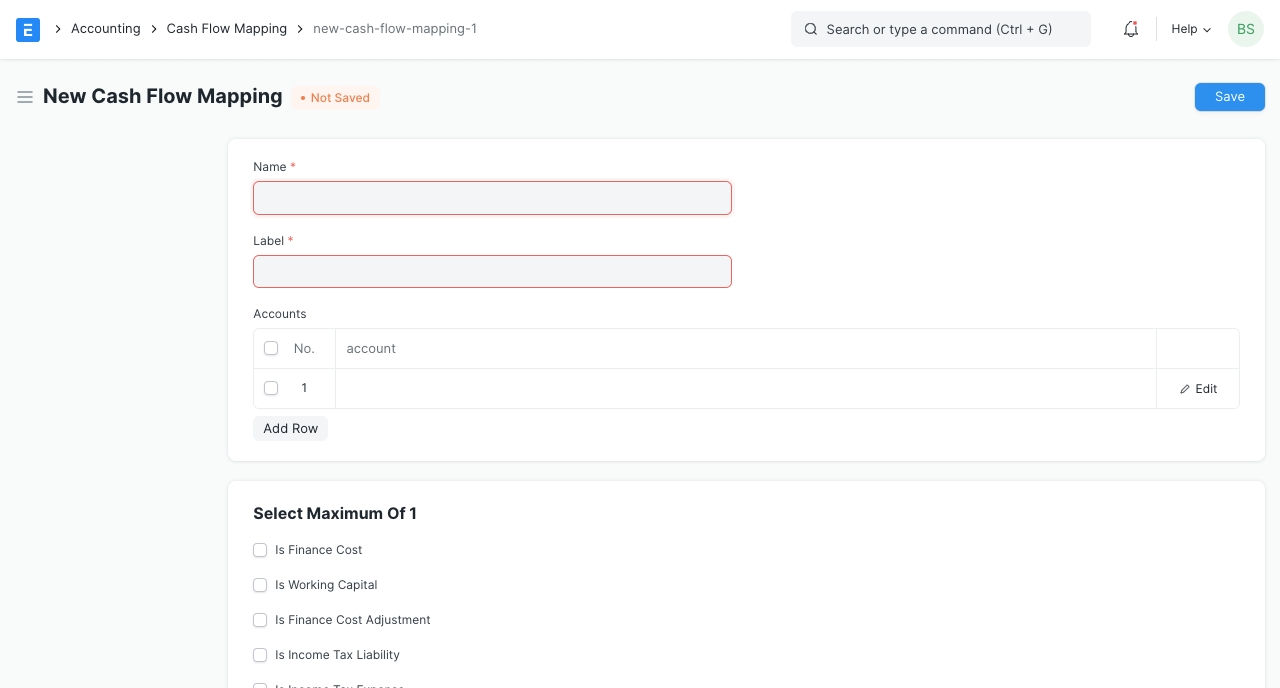Screen dimensions: 1280x688
Task: Go to Accounting breadcrumb
Action: (105, 29)
